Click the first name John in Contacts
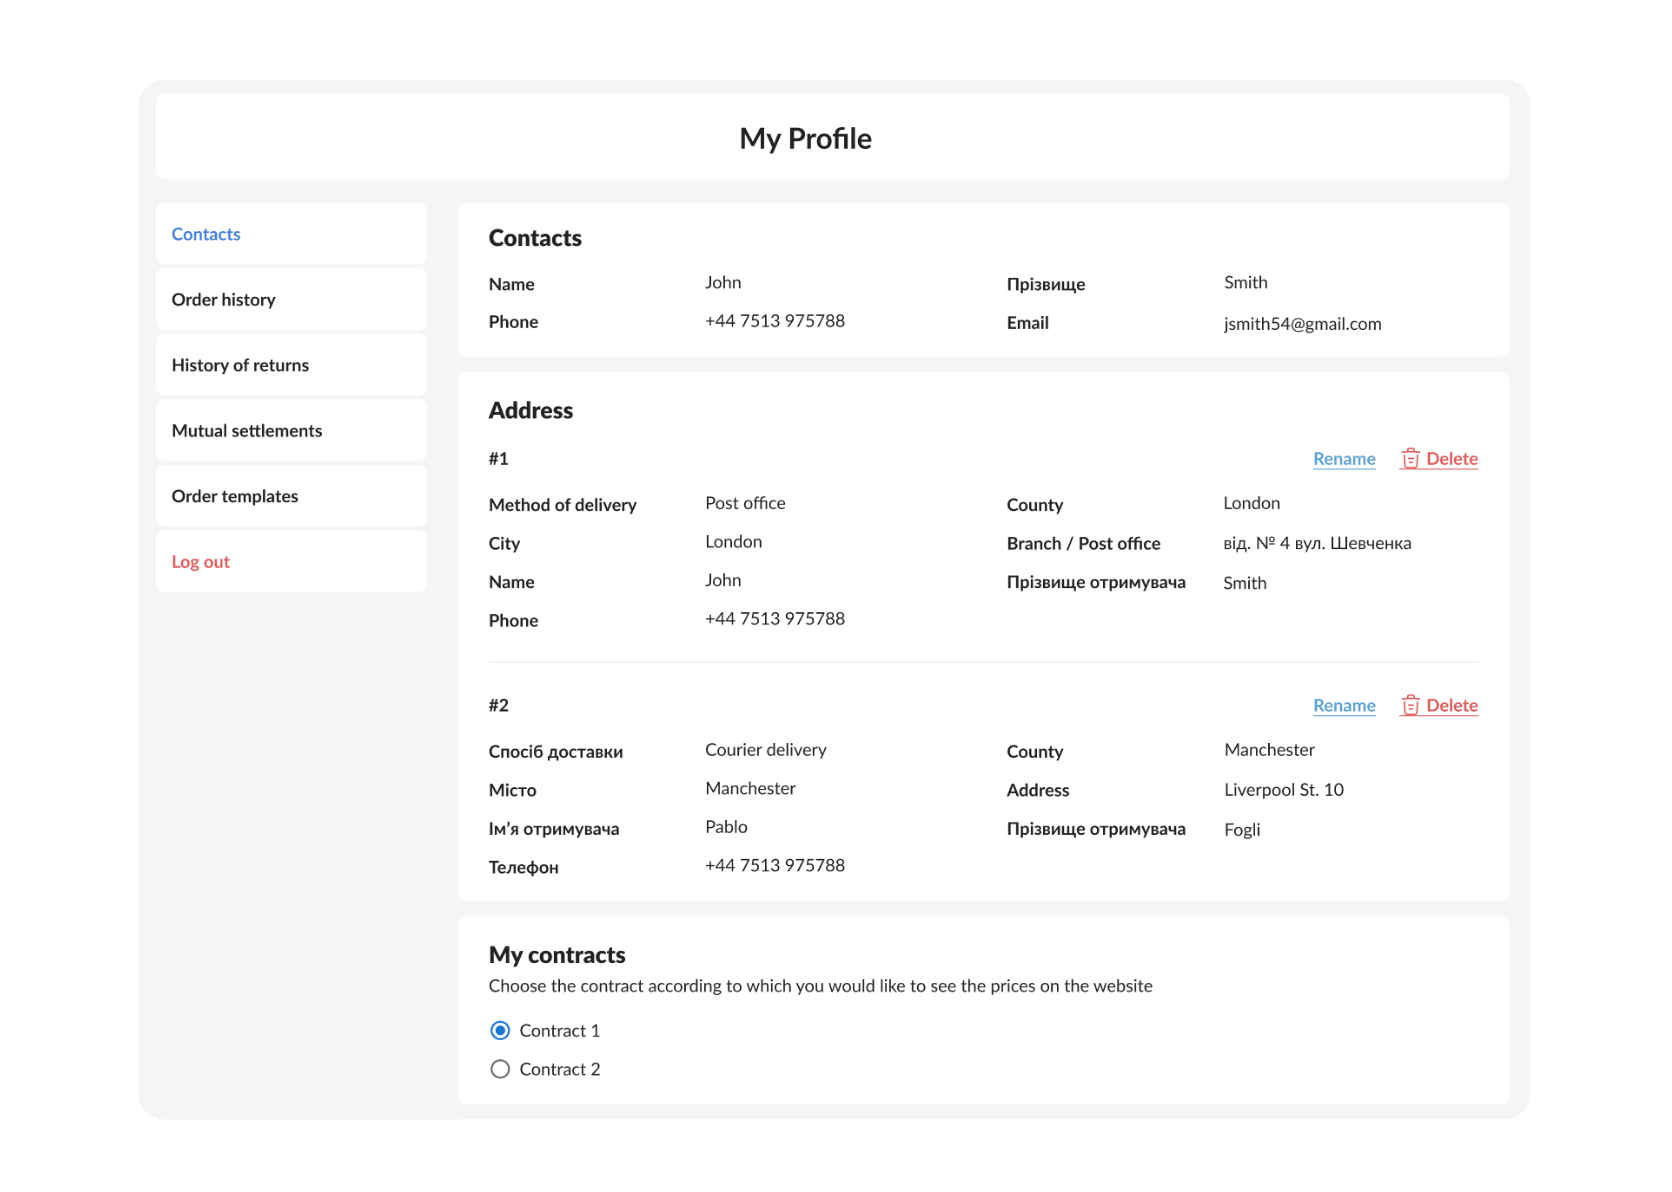The width and height of the screenshot is (1672, 1192). [723, 282]
